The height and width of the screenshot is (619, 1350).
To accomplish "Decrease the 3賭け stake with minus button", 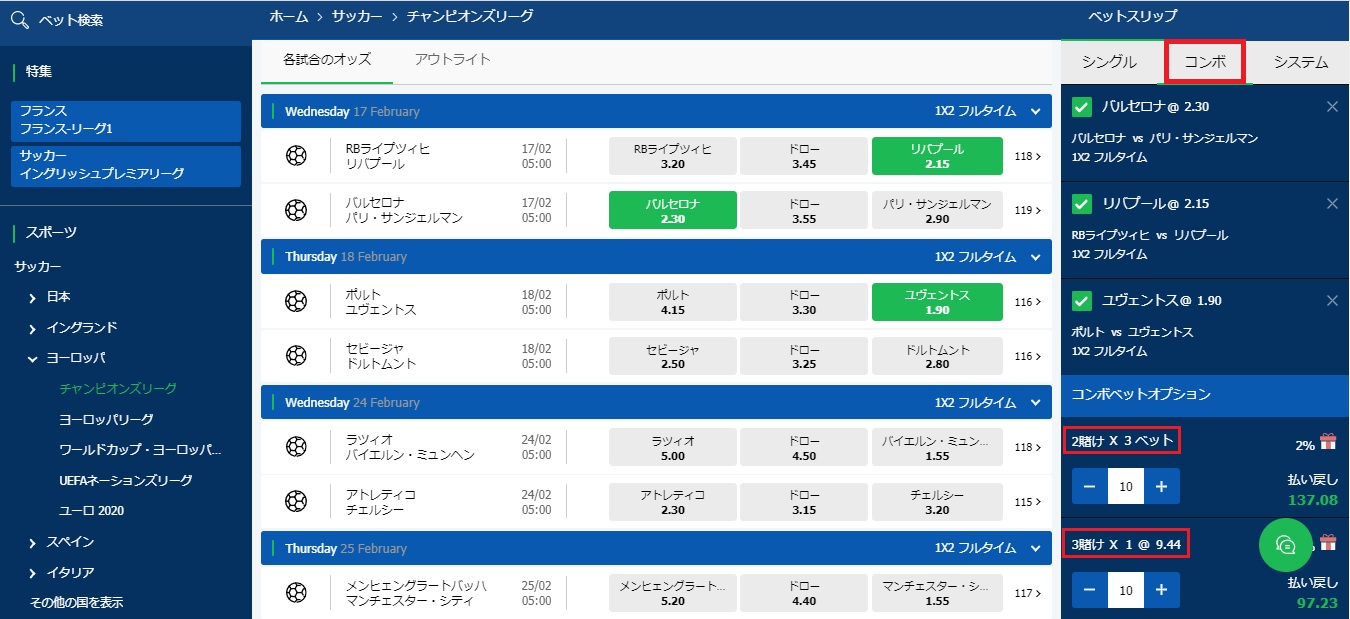I will pos(1089,591).
